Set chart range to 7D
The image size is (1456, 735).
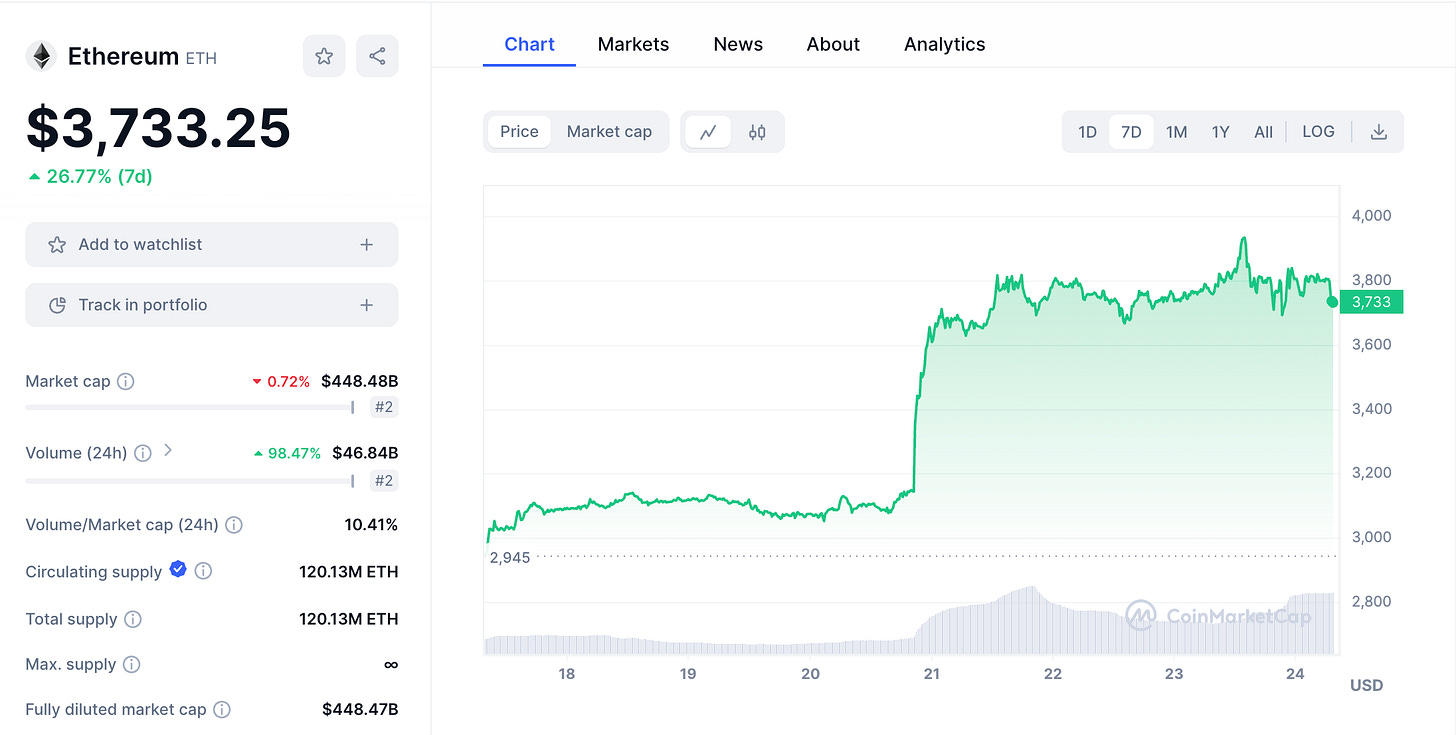(1131, 132)
